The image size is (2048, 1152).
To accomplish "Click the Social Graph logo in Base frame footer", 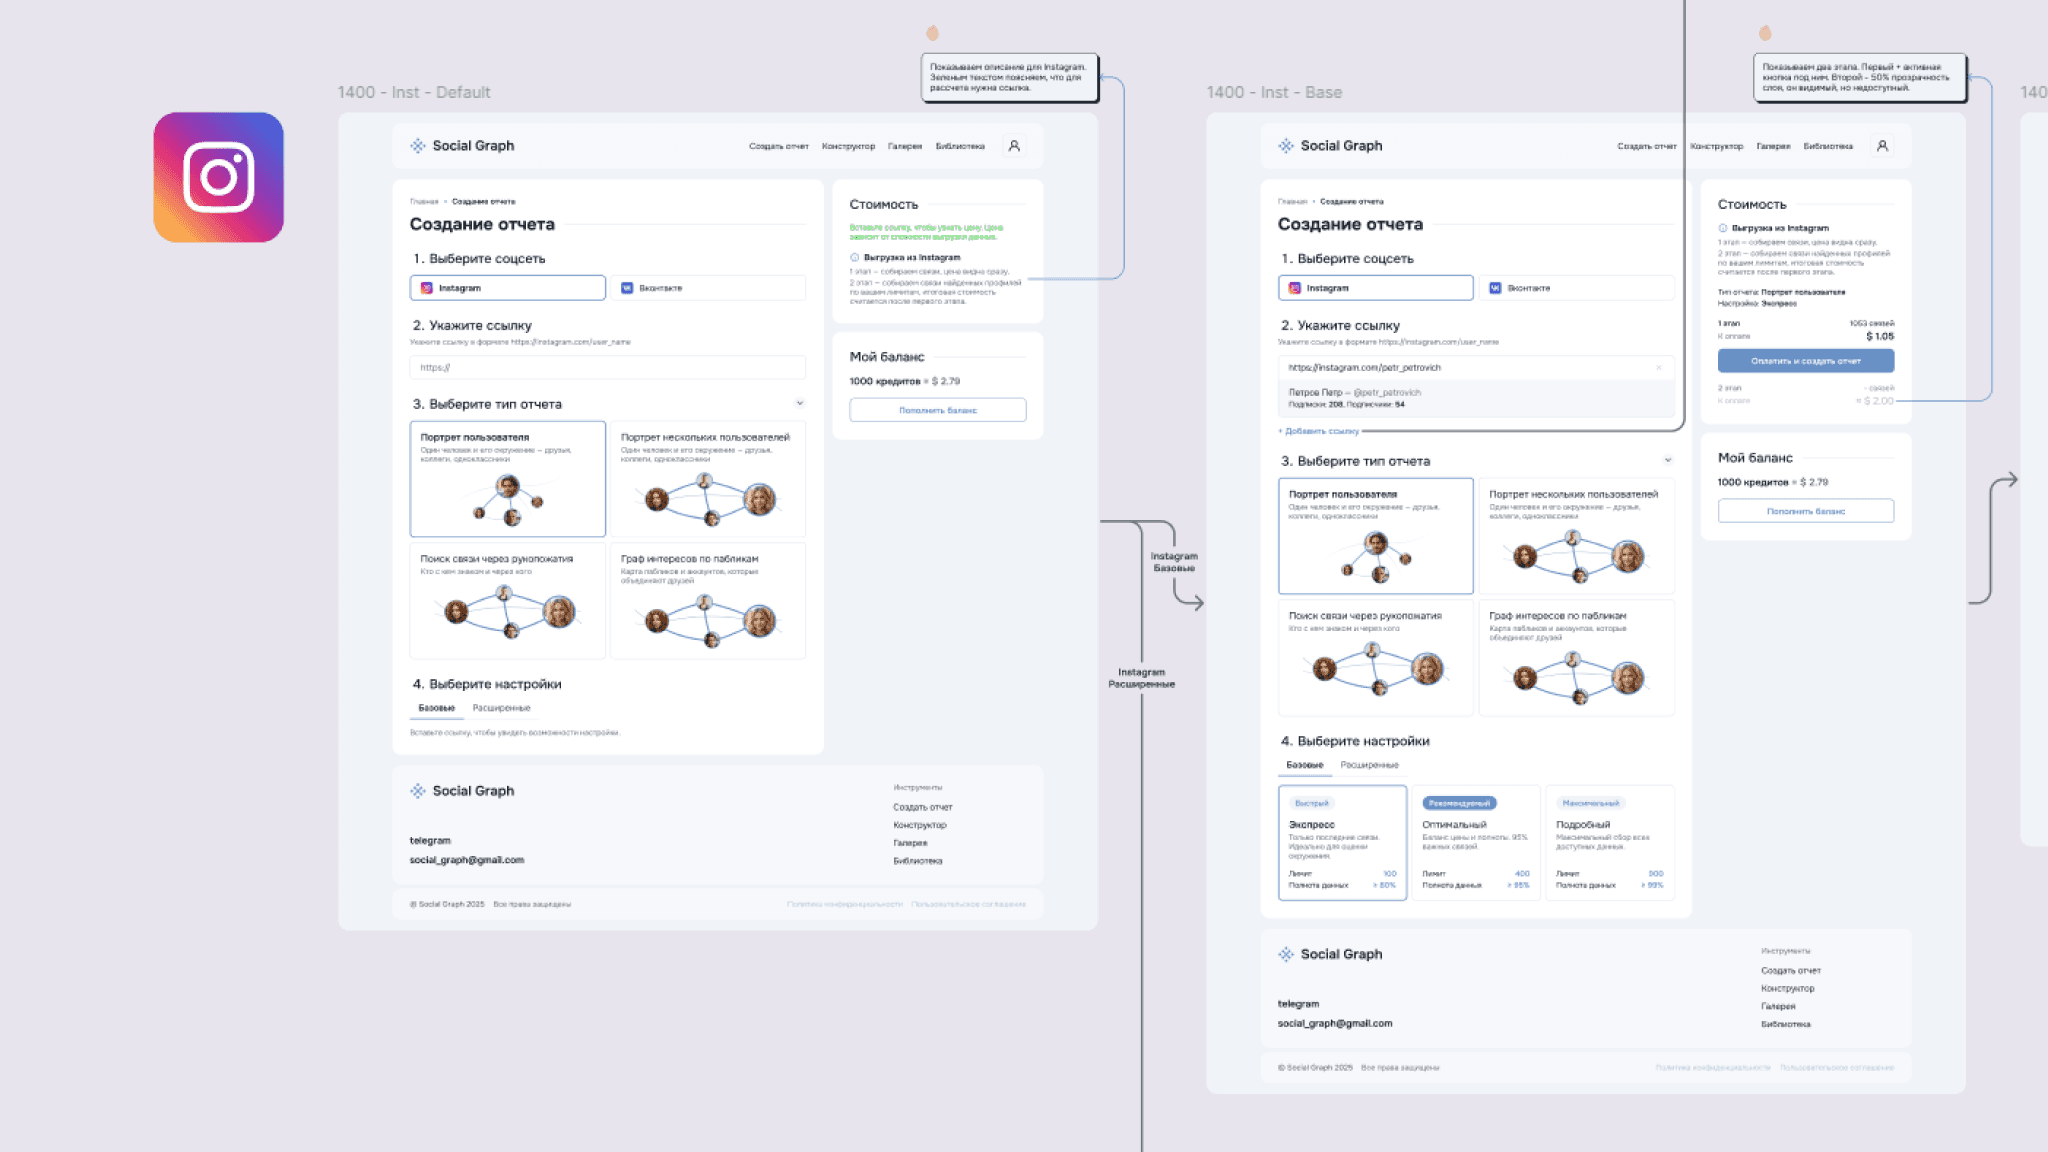I will coord(1330,954).
